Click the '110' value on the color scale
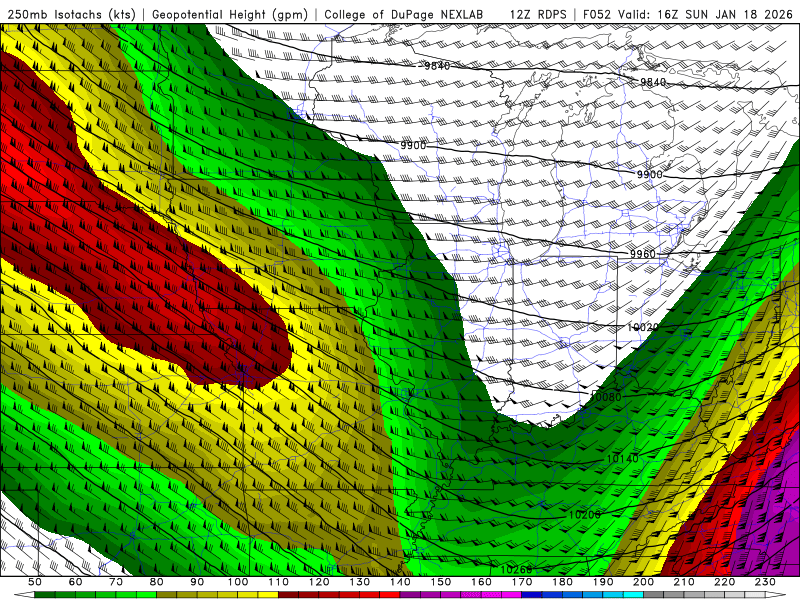800x600 pixels. [278, 582]
